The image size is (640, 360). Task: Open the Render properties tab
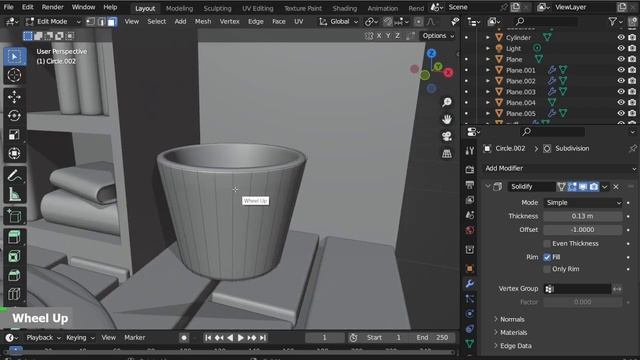point(470,169)
